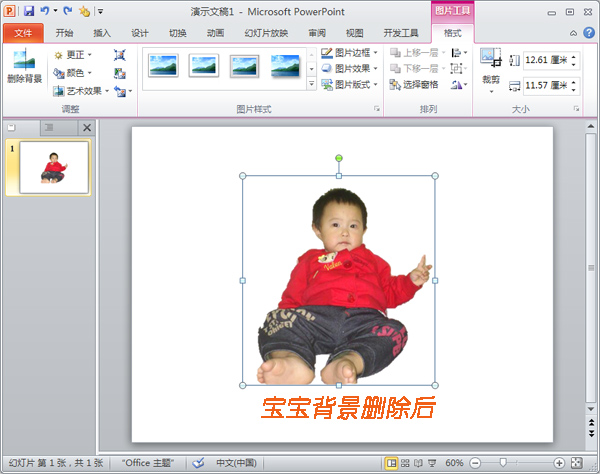Open the Corrections (更正) menu

tap(73, 55)
